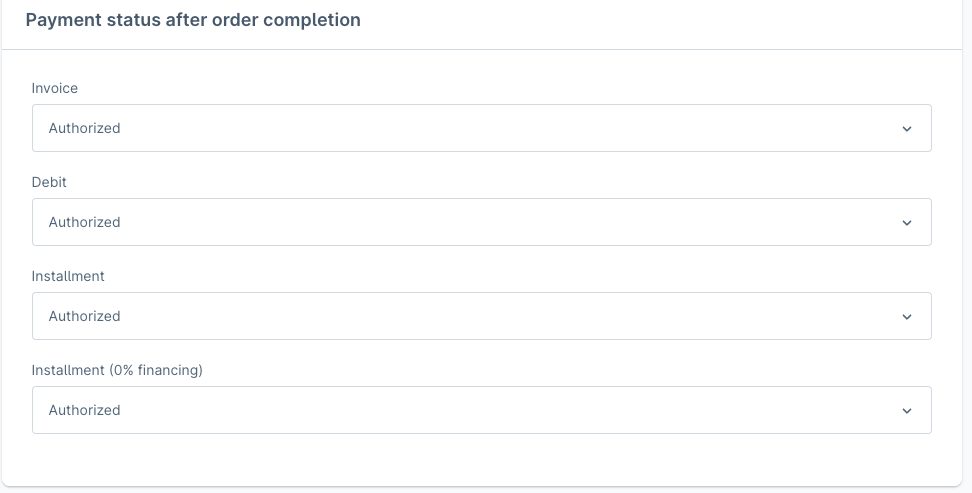Image resolution: width=972 pixels, height=493 pixels.
Task: Click the Authorized value under Invoice
Action: (85, 128)
